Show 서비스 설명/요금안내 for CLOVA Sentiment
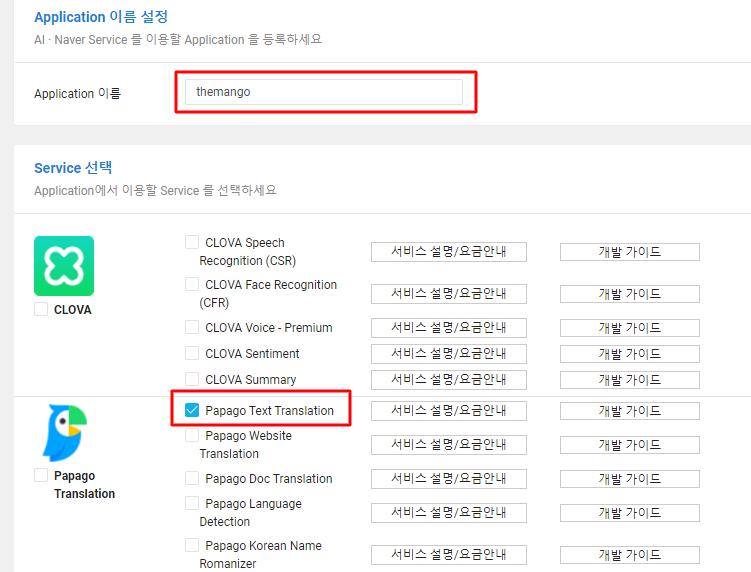Viewport: 751px width, 572px height. point(449,354)
